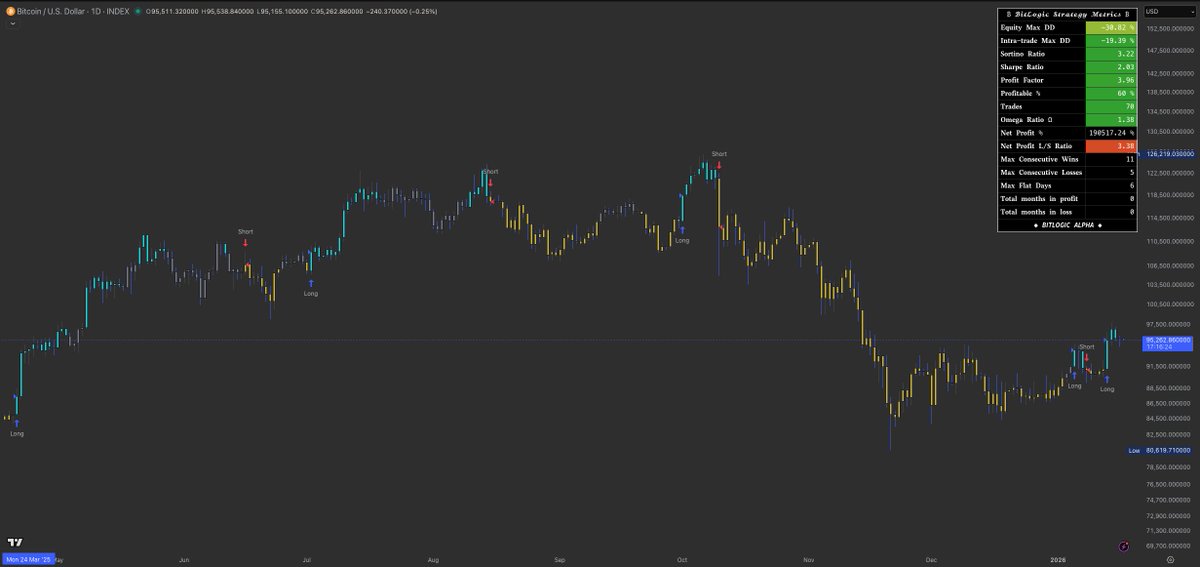Click the Bitcoin coin icon beside the symbol
Screen dimensions: 1200x567
(9, 10)
